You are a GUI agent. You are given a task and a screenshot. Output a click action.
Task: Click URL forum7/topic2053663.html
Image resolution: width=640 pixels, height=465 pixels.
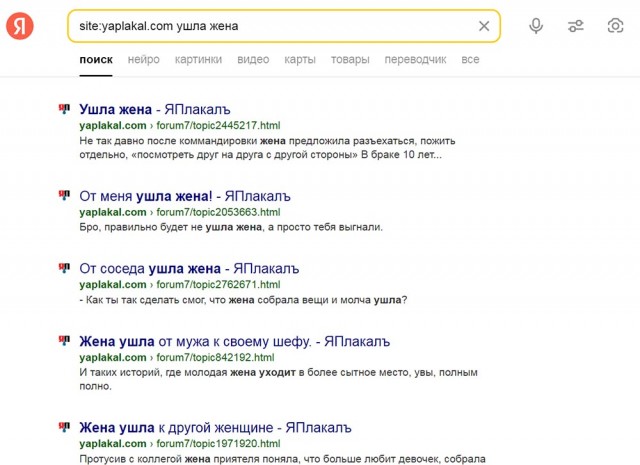218,212
